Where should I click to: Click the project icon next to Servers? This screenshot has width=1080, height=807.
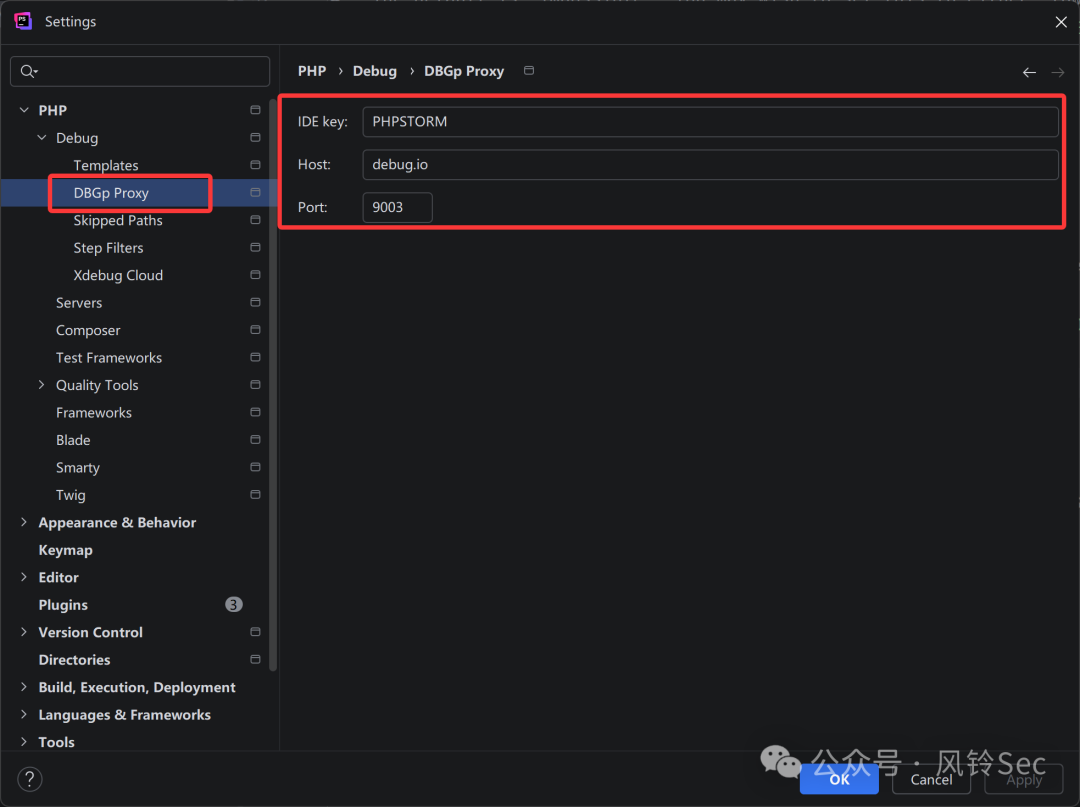(256, 302)
